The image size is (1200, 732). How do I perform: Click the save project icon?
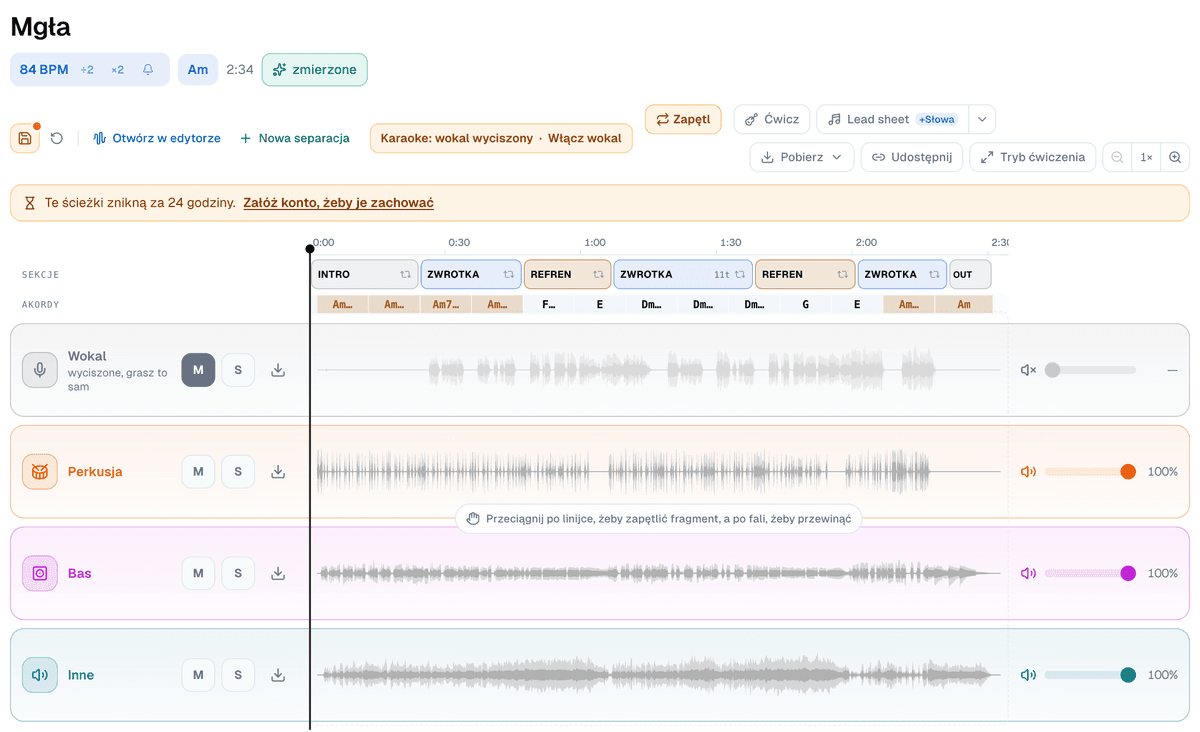point(25,138)
